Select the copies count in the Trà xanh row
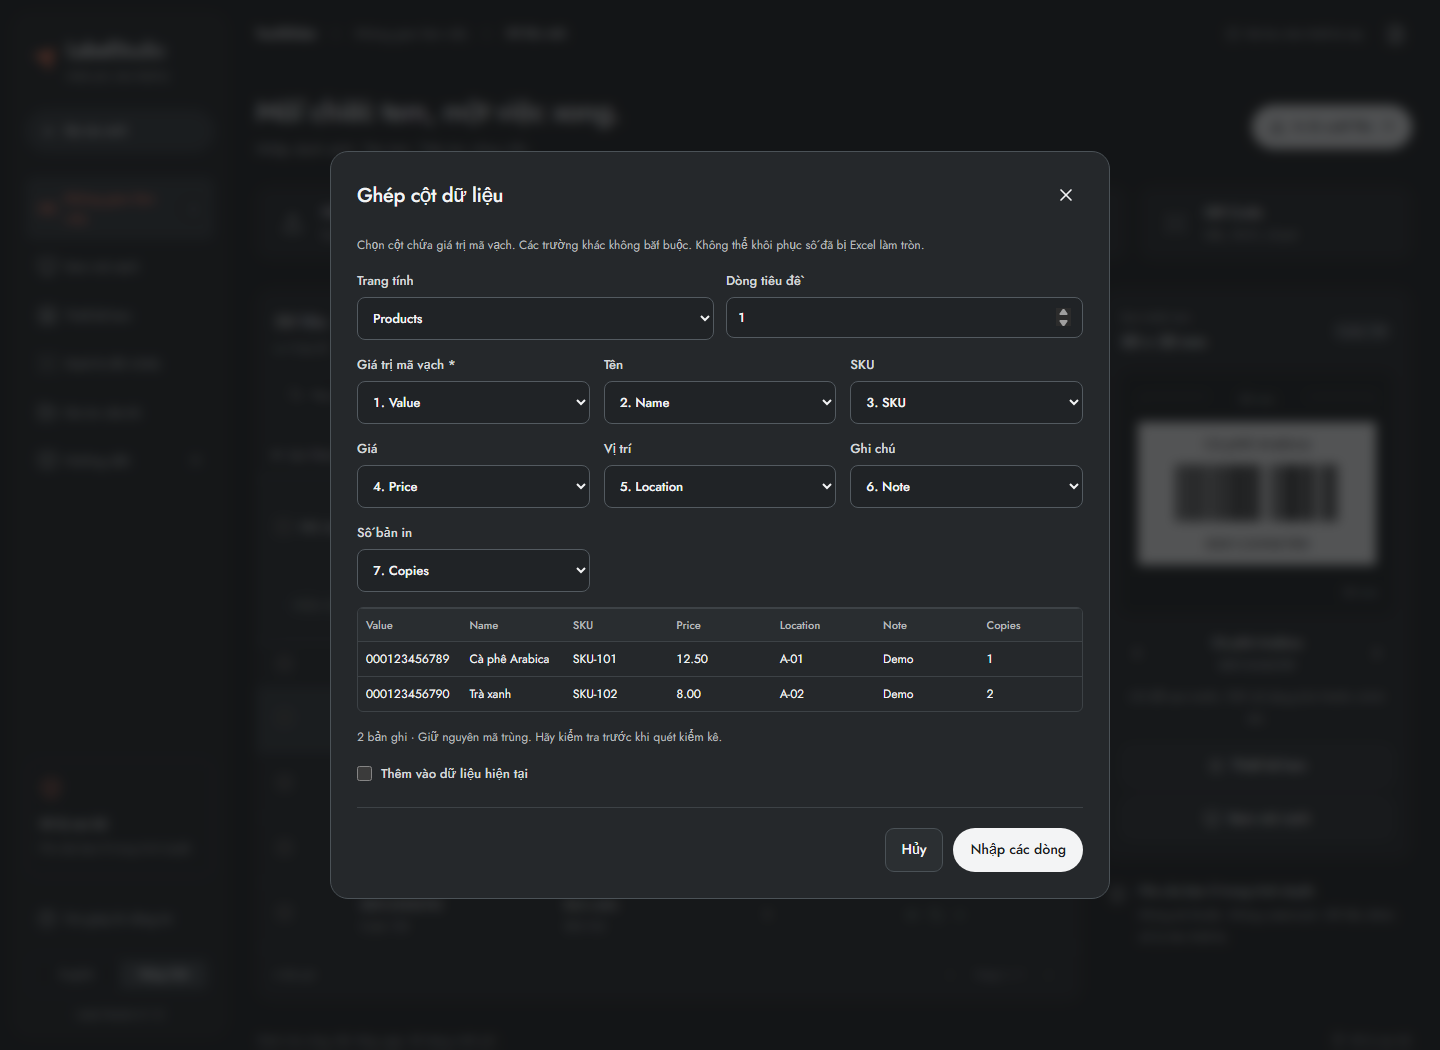1440x1050 pixels. tap(990, 694)
